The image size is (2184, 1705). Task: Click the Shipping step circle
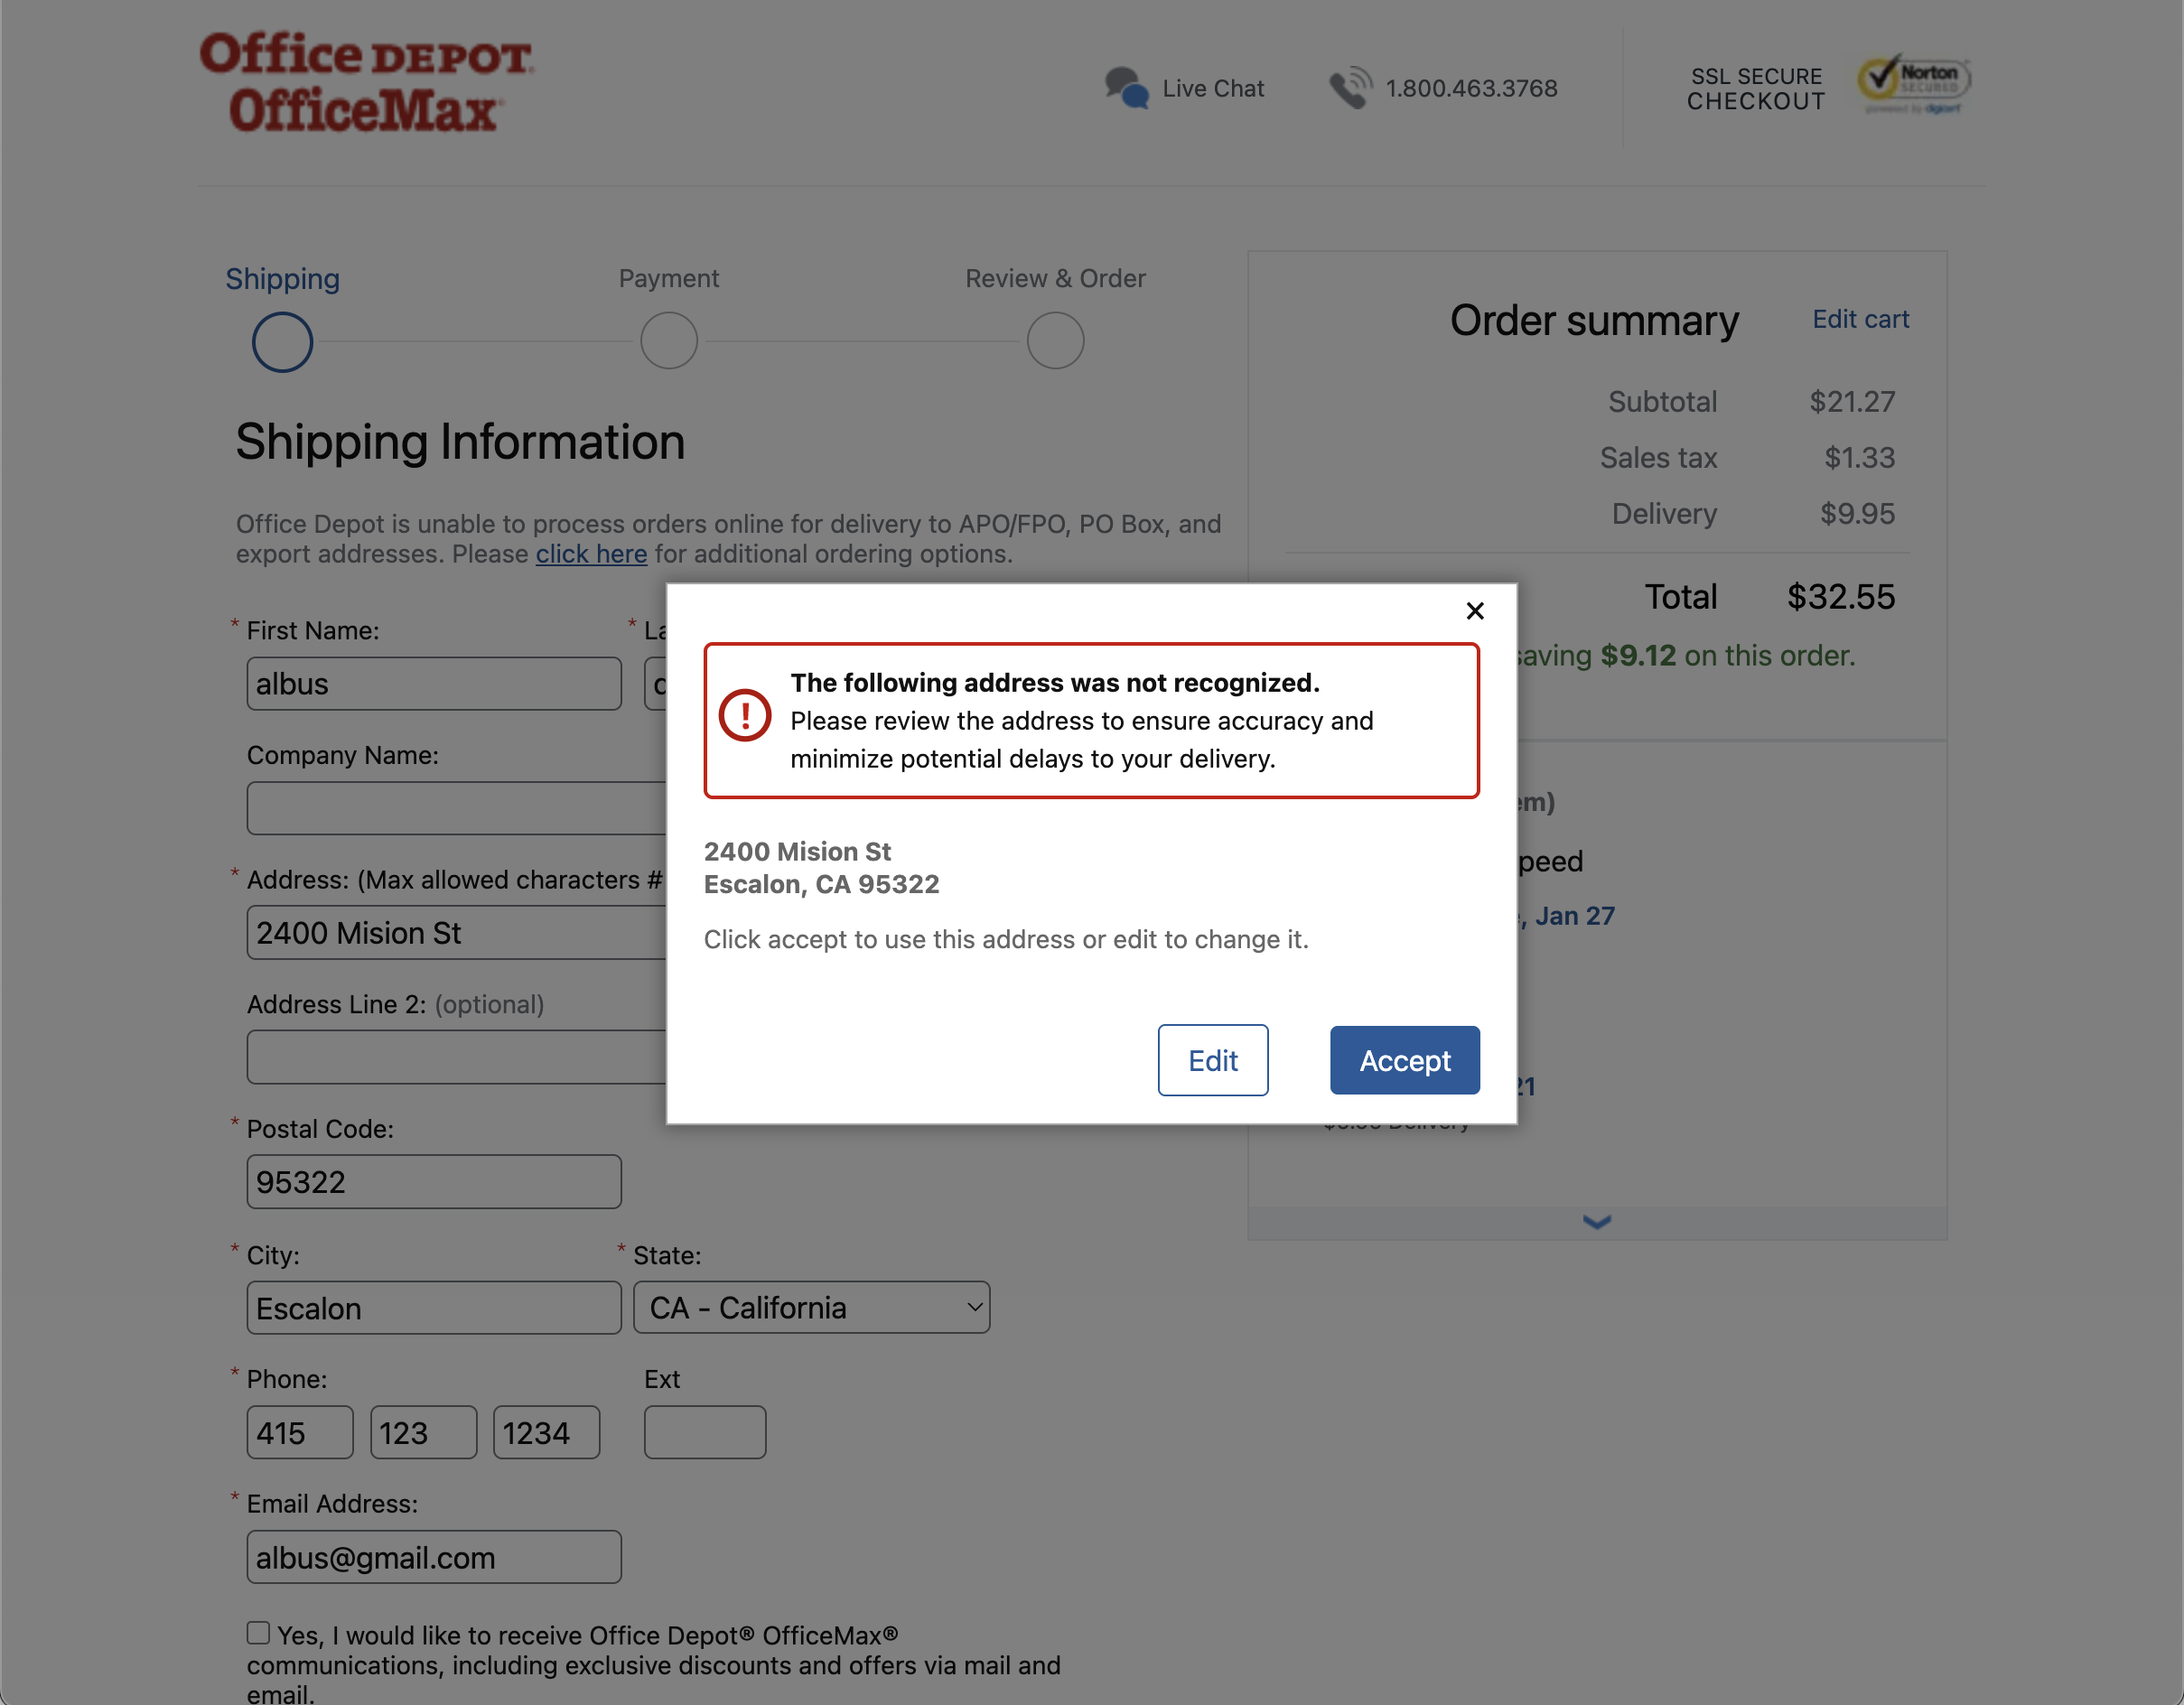pyautogui.click(x=281, y=341)
